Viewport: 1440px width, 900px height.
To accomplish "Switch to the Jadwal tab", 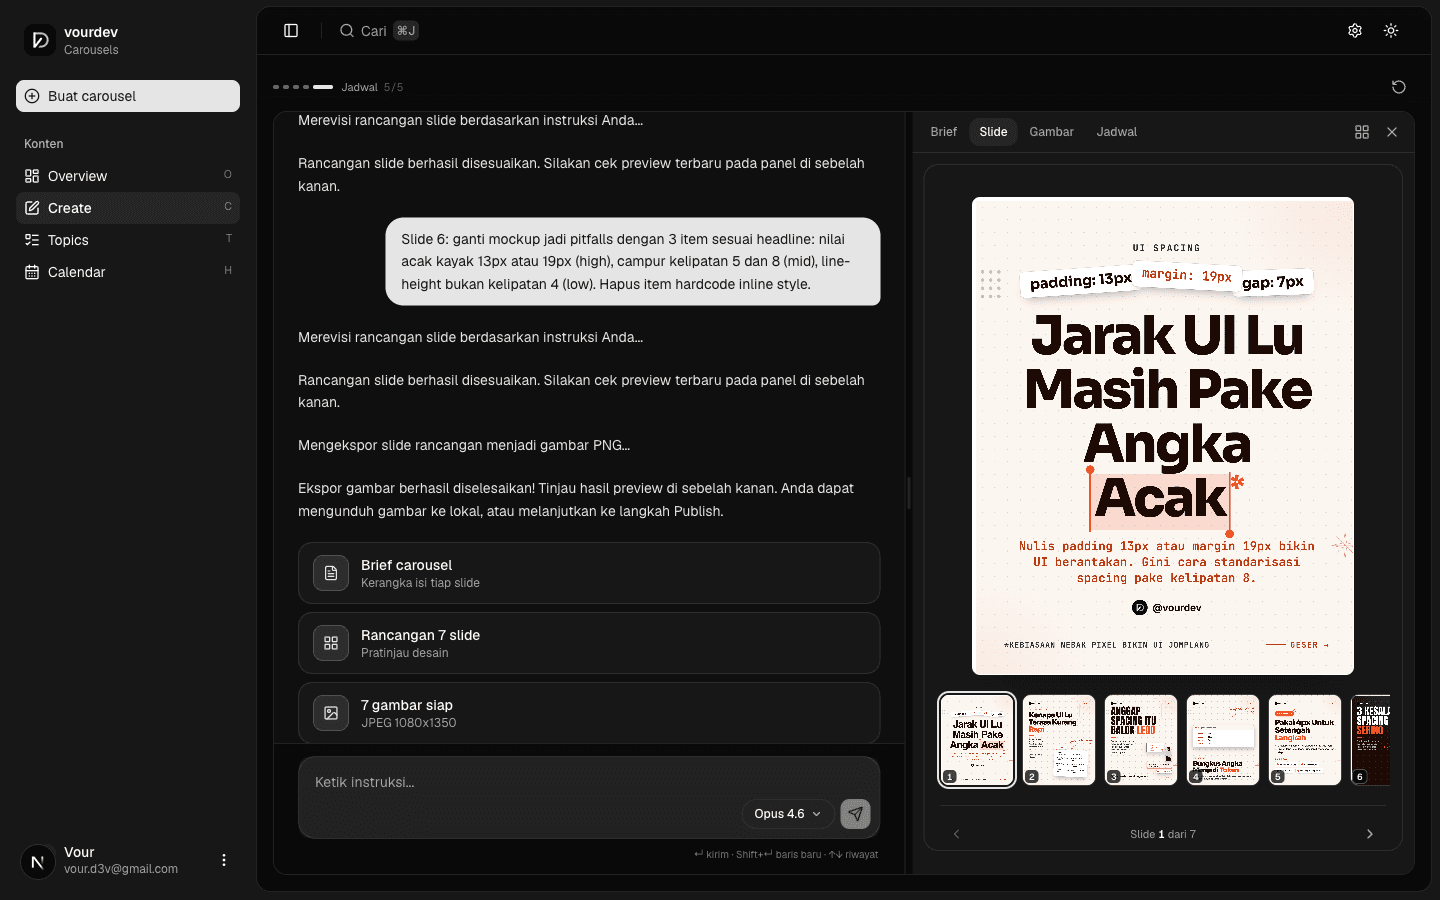I will click(x=1116, y=132).
